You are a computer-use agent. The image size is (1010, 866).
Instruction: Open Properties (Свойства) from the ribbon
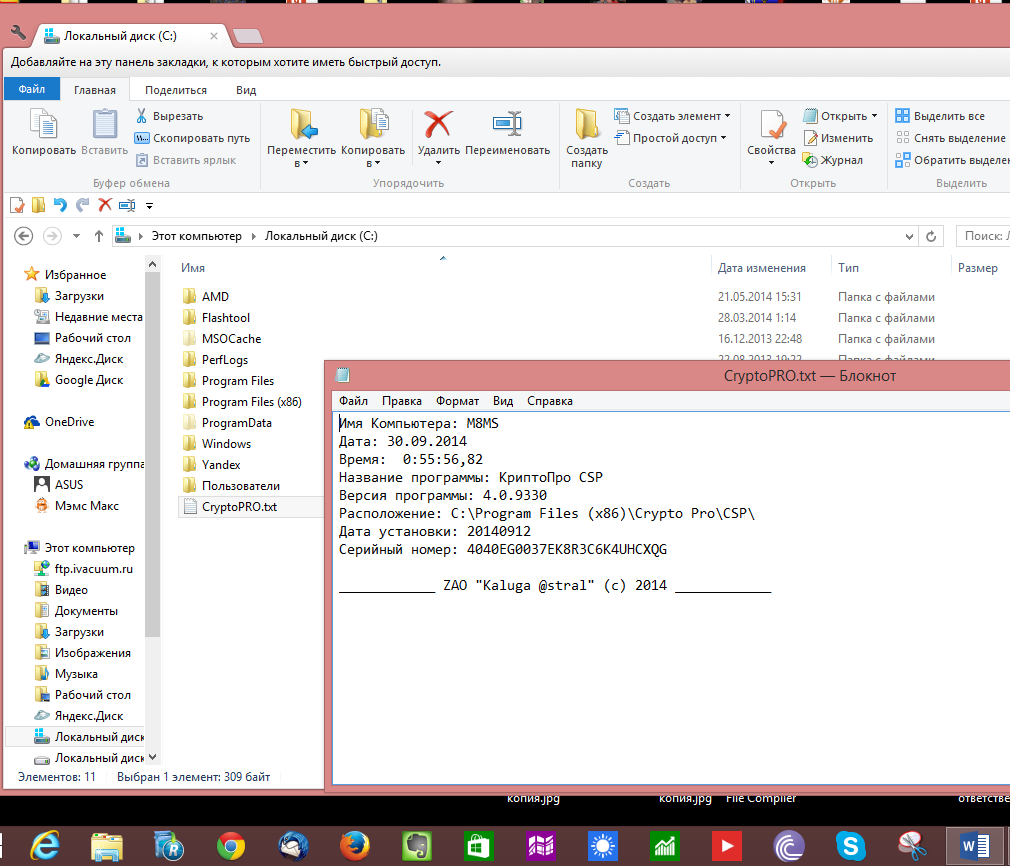click(771, 126)
